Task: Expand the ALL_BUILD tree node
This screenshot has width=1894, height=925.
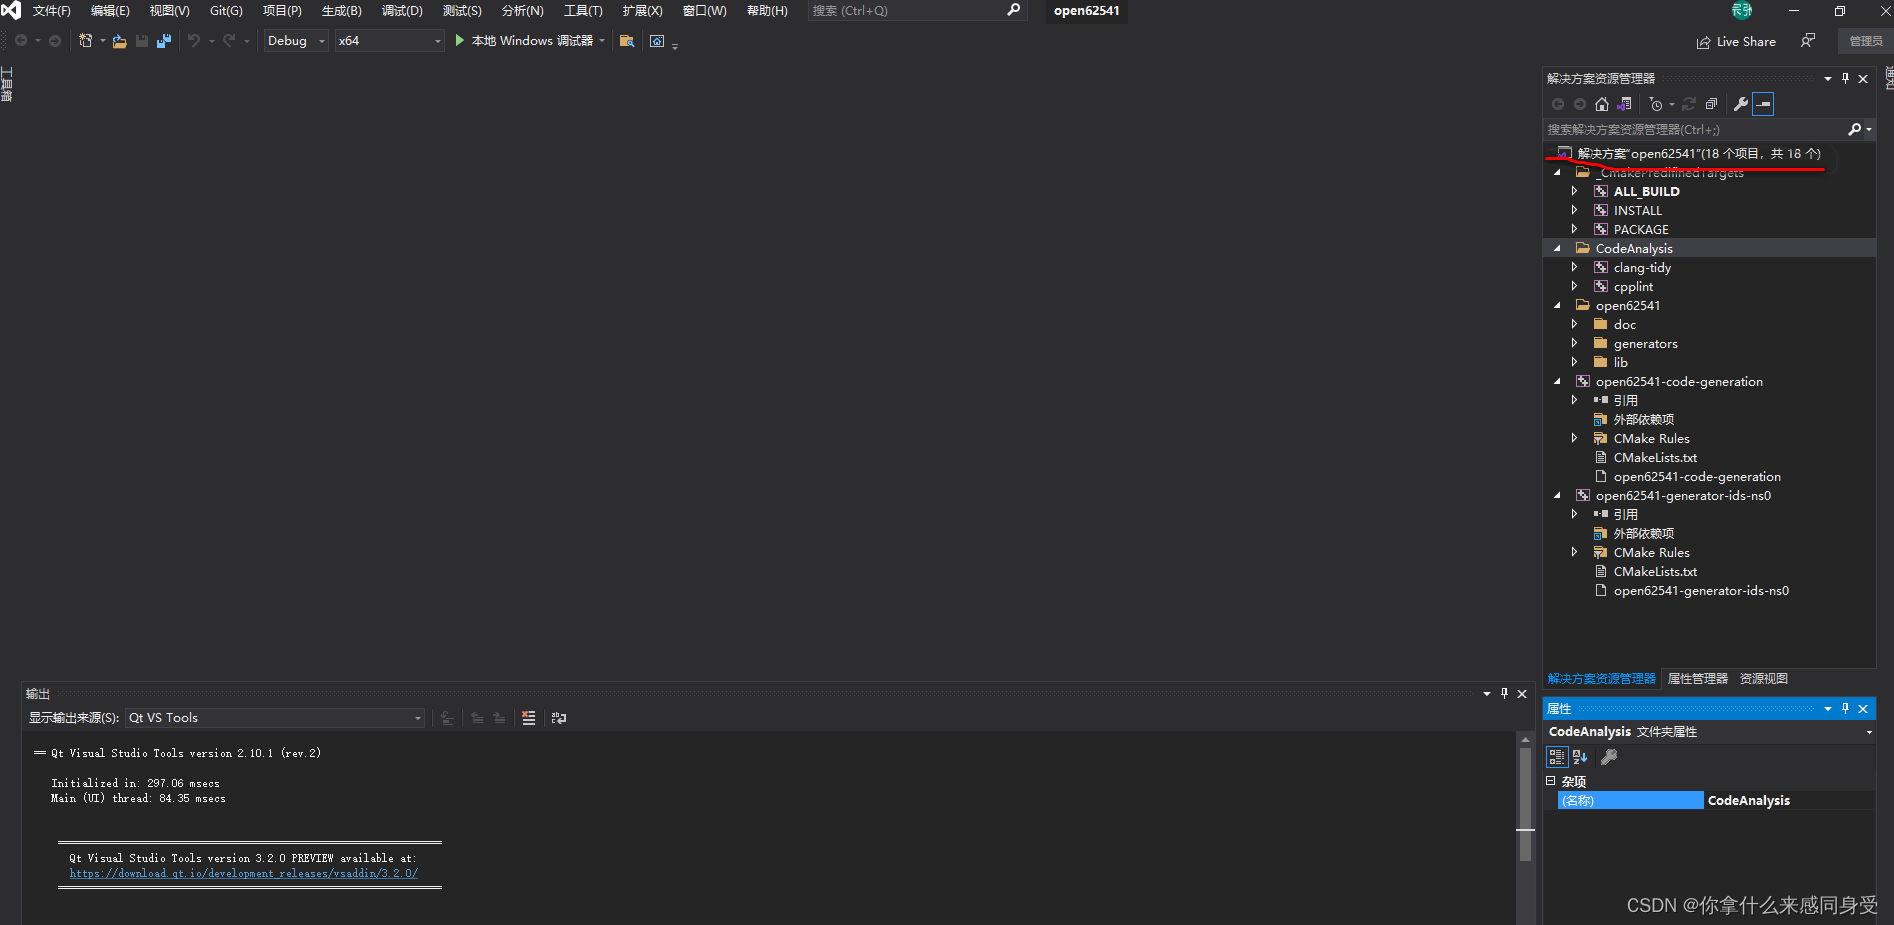Action: click(1576, 191)
